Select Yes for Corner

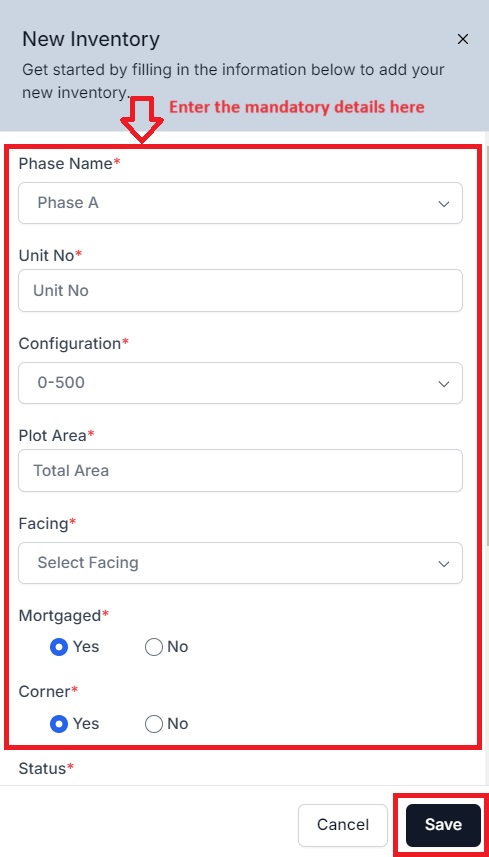coord(59,724)
